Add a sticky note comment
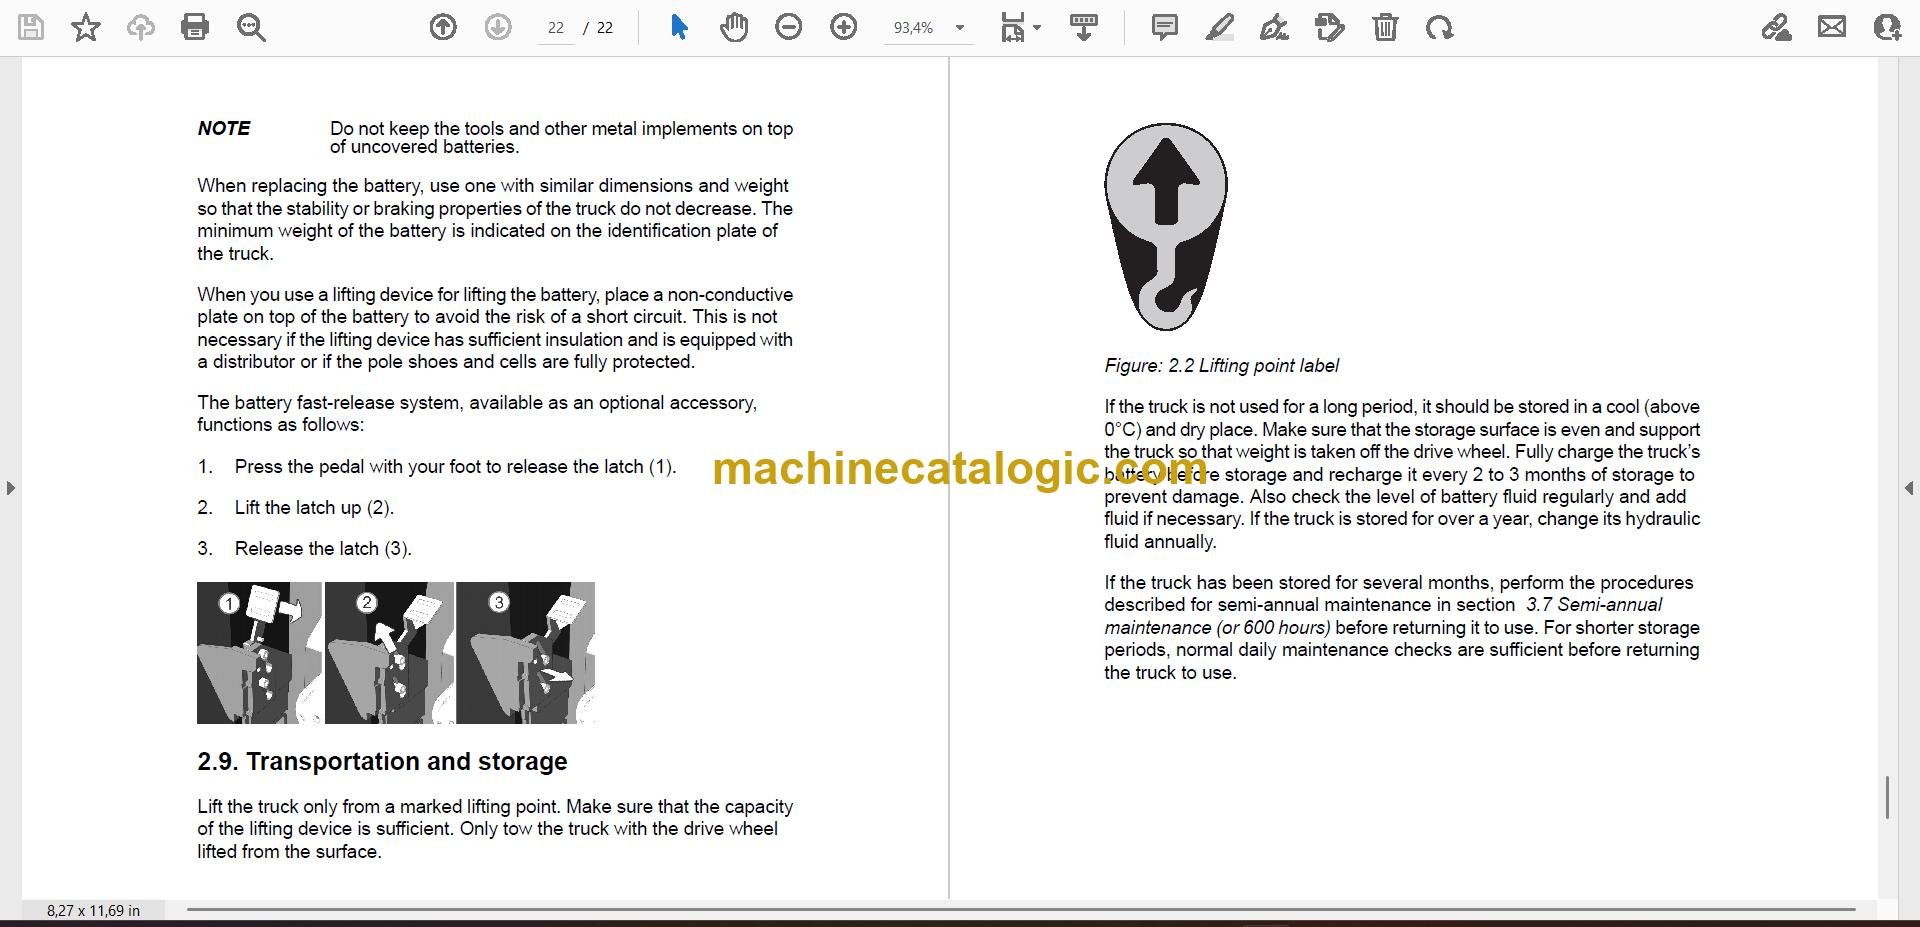1920x927 pixels. (1165, 27)
